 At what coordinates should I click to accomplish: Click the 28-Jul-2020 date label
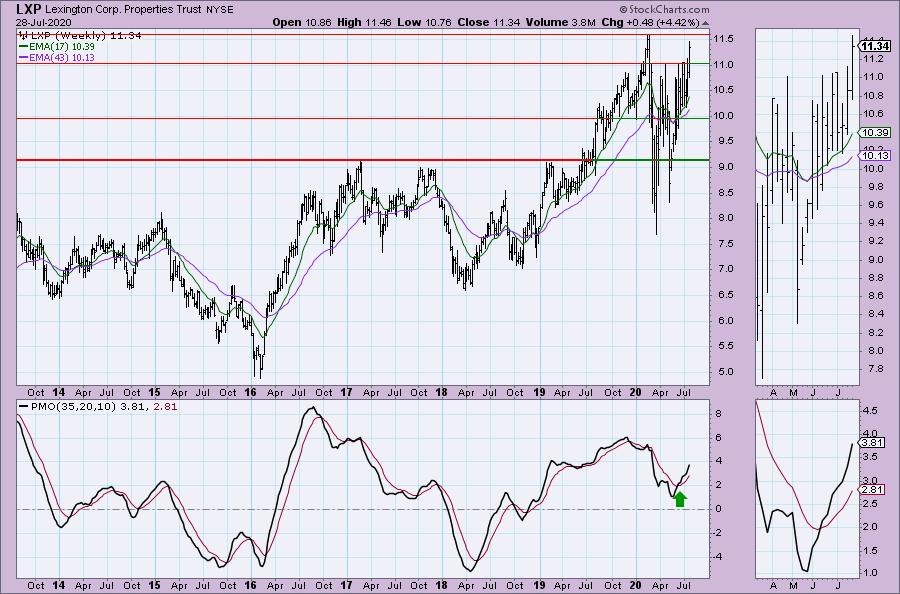click(44, 22)
